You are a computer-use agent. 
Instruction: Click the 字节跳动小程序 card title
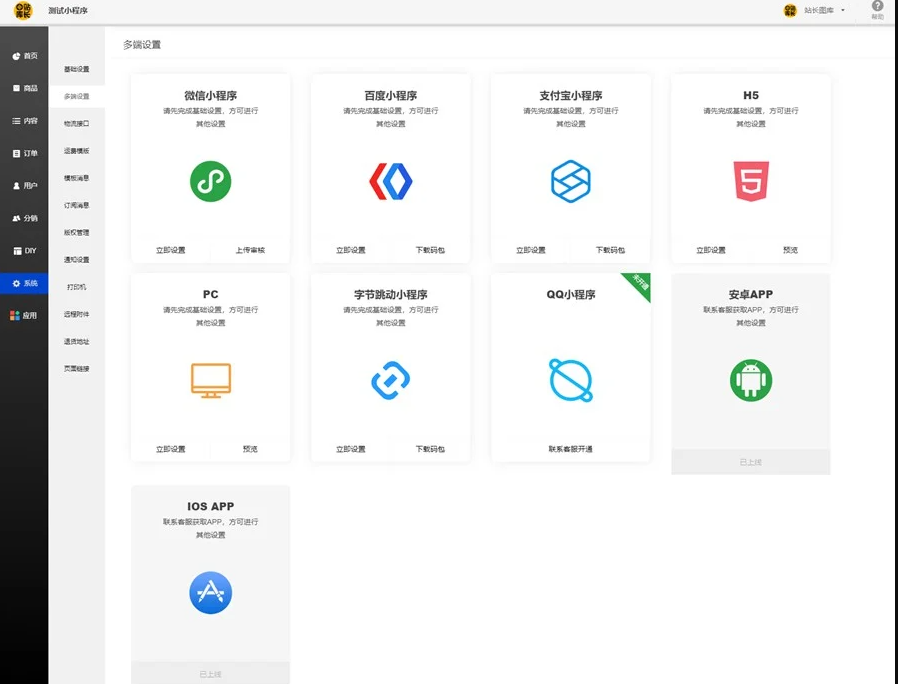[x=391, y=294]
